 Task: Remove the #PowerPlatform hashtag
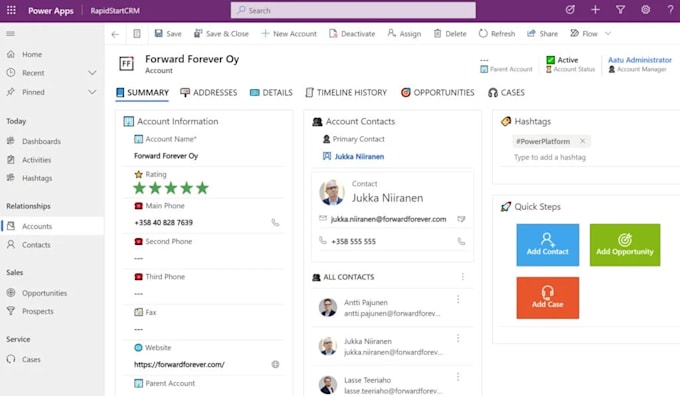coord(582,141)
